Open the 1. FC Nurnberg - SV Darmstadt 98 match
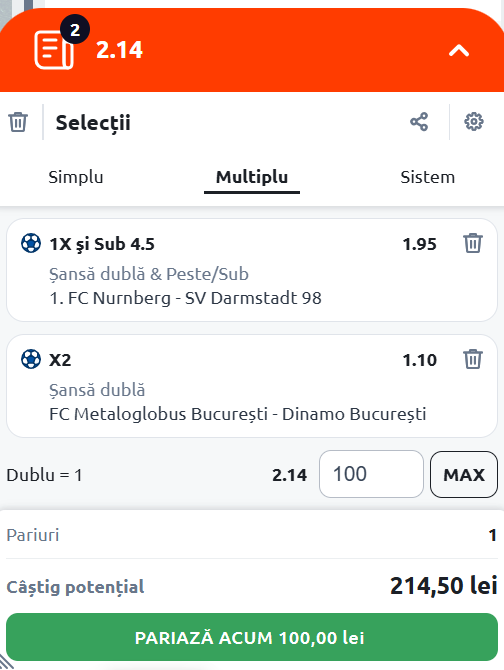 coord(185,298)
